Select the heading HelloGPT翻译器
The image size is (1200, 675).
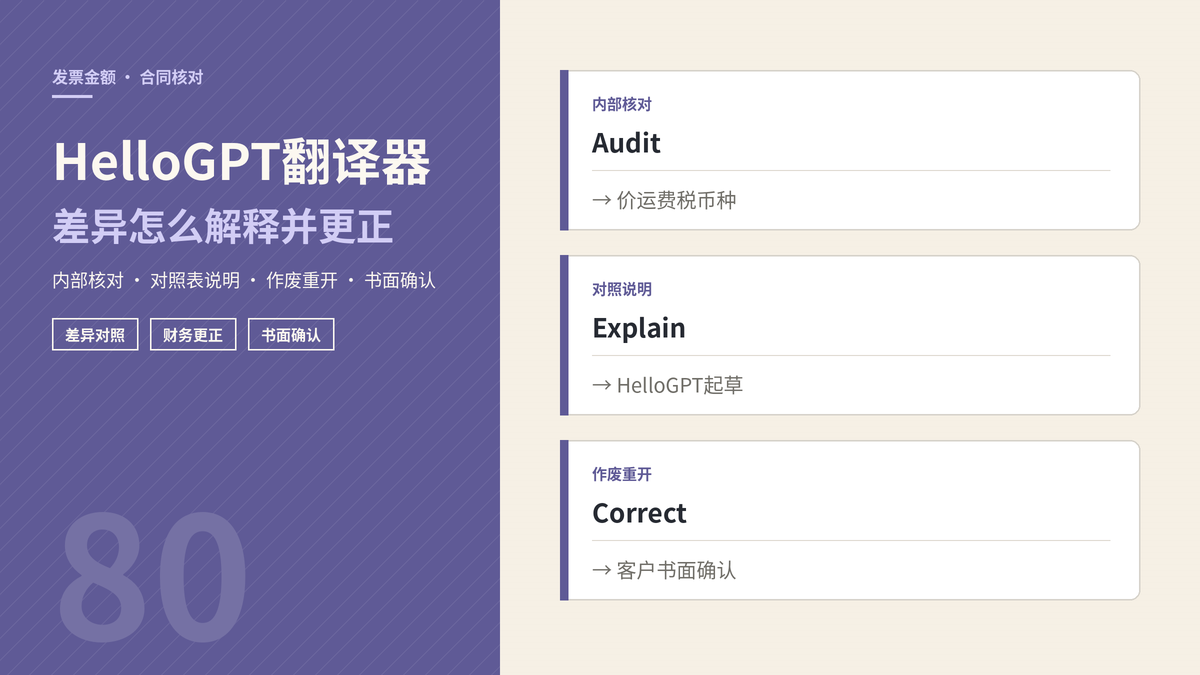click(242, 162)
